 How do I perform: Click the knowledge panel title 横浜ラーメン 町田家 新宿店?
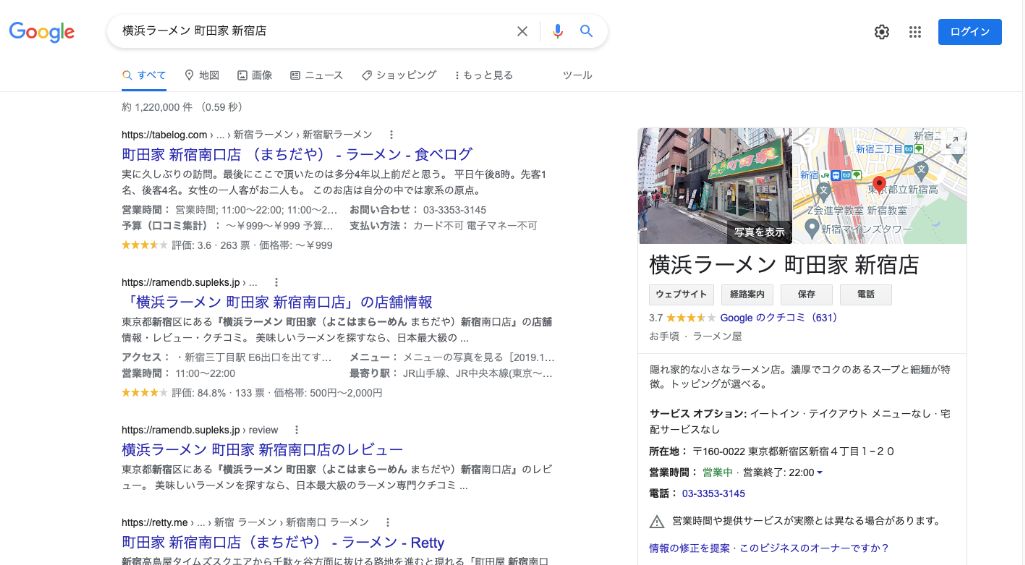tap(784, 265)
